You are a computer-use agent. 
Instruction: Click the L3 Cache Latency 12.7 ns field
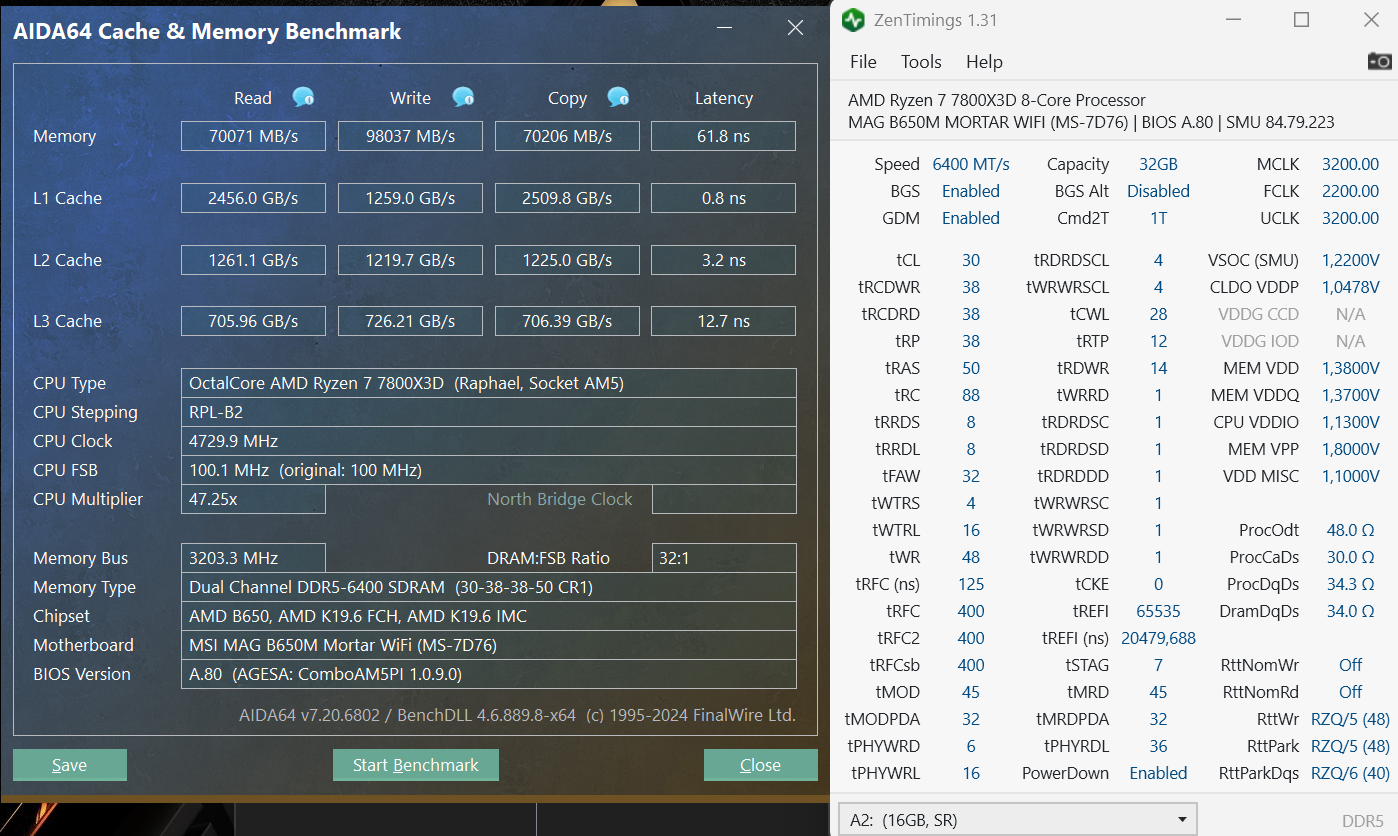(723, 321)
